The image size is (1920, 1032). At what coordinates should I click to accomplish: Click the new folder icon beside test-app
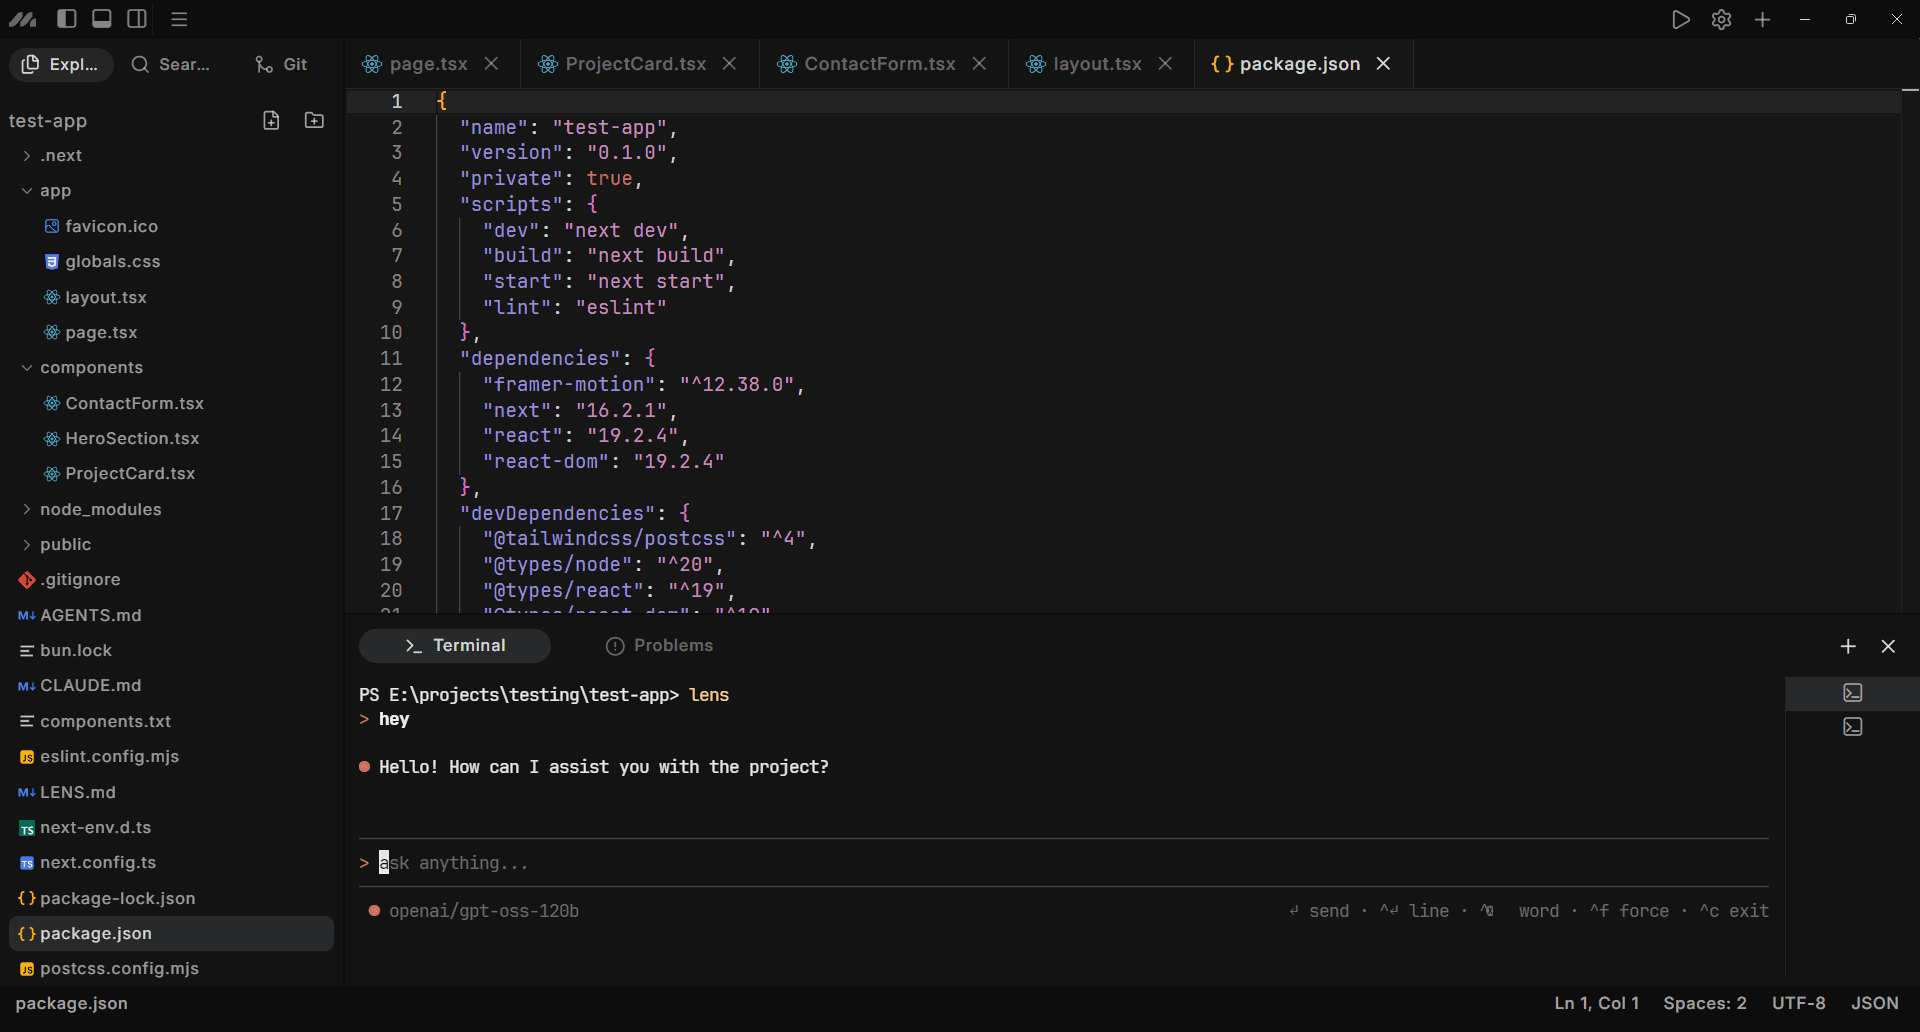point(314,121)
